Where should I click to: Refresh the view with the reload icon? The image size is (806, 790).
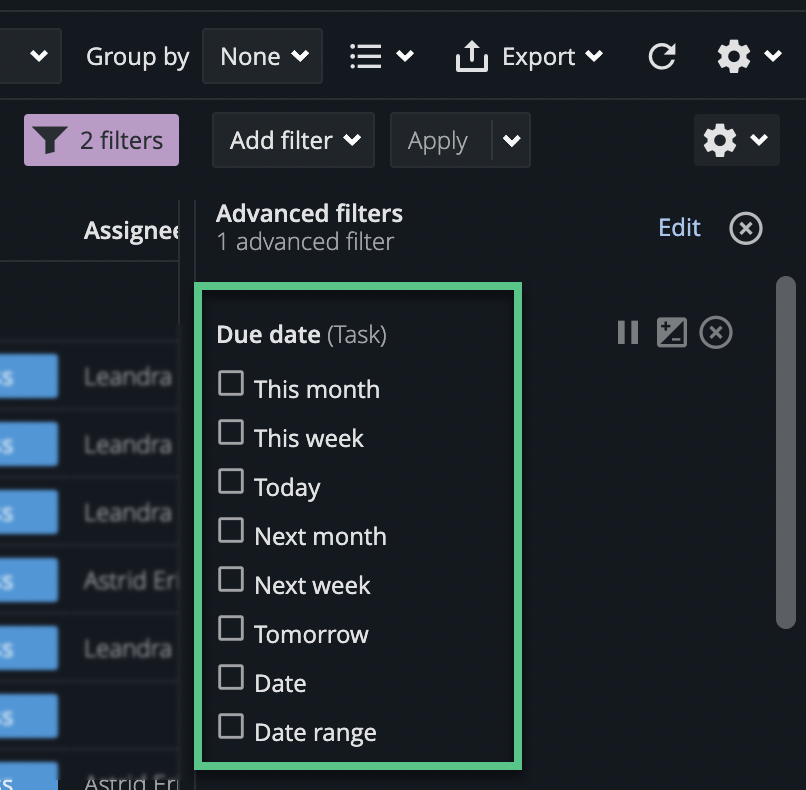pyautogui.click(x=662, y=56)
